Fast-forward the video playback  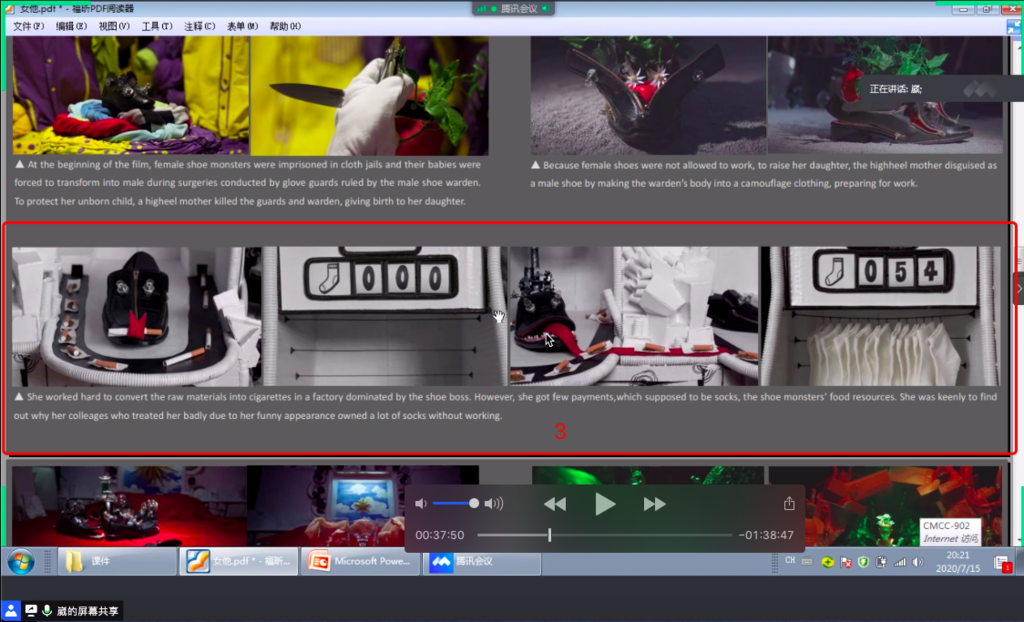[x=654, y=504]
